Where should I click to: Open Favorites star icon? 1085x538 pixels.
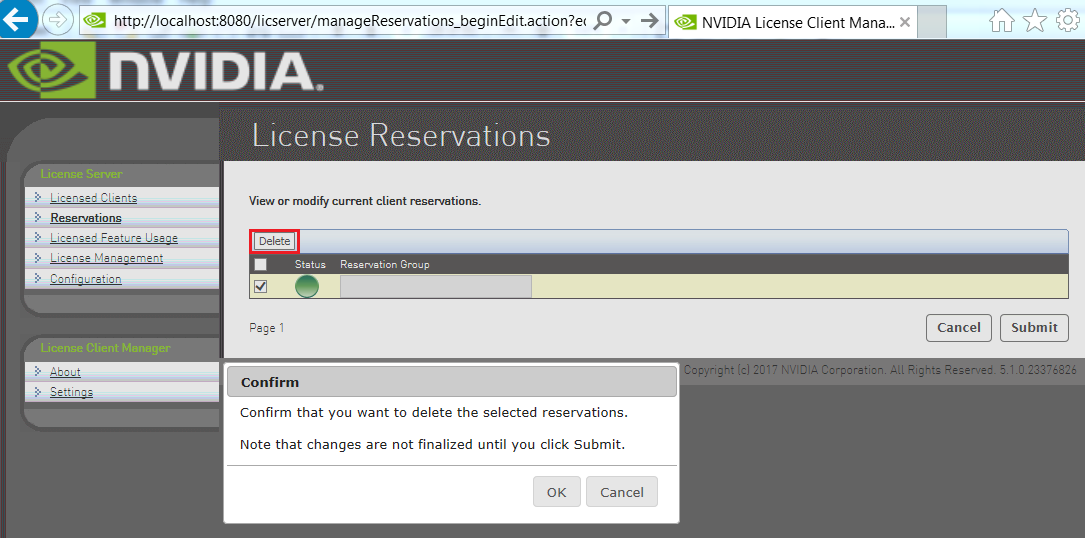pos(1035,21)
